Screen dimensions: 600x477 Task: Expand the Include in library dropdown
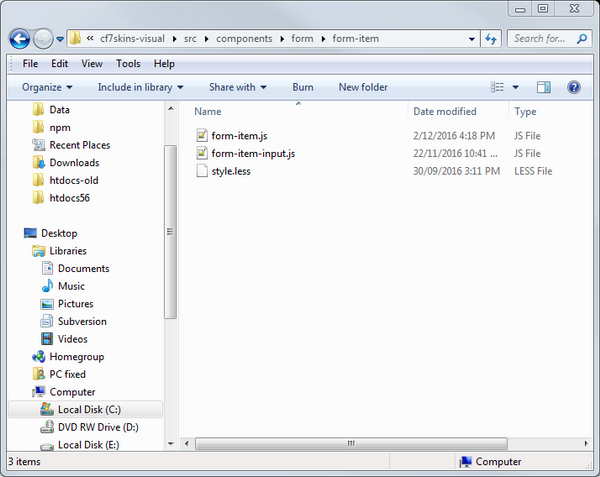coord(140,87)
